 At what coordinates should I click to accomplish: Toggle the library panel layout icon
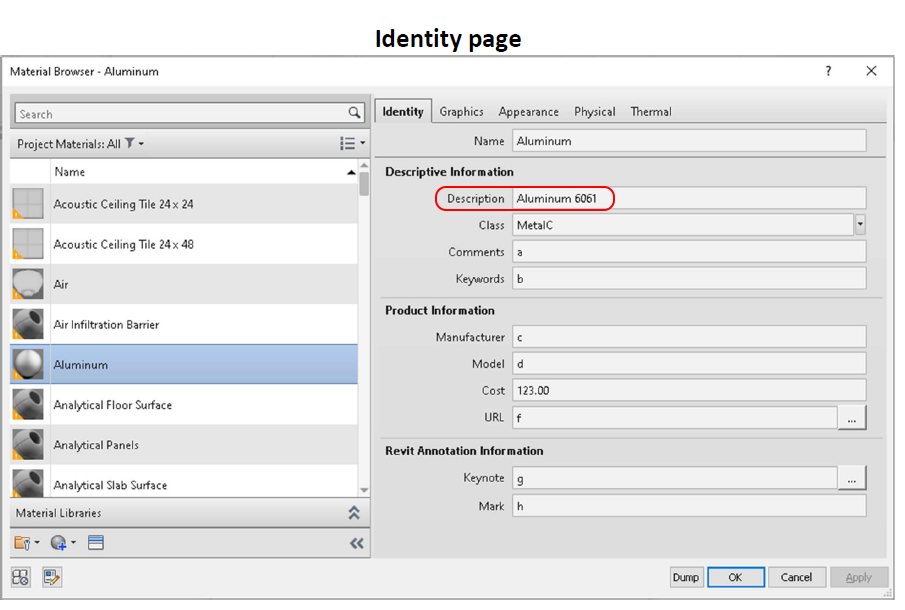96,542
